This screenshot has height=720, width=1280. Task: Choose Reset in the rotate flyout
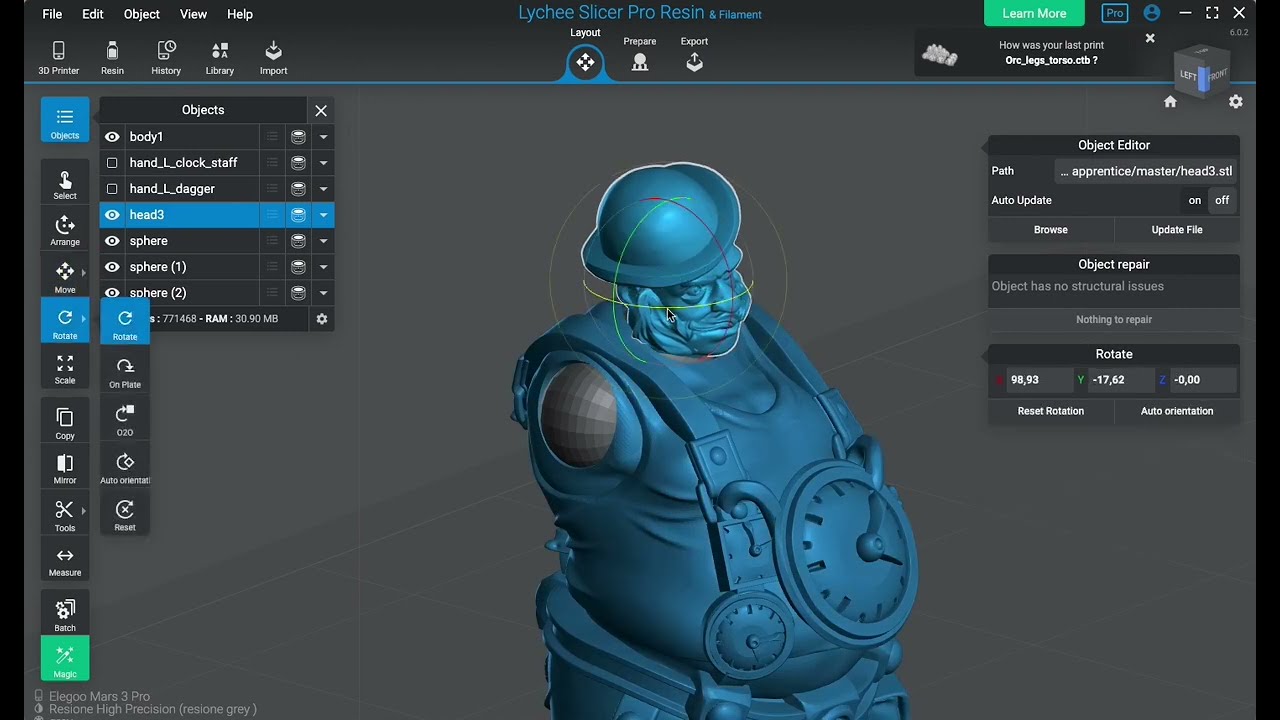pos(125,515)
